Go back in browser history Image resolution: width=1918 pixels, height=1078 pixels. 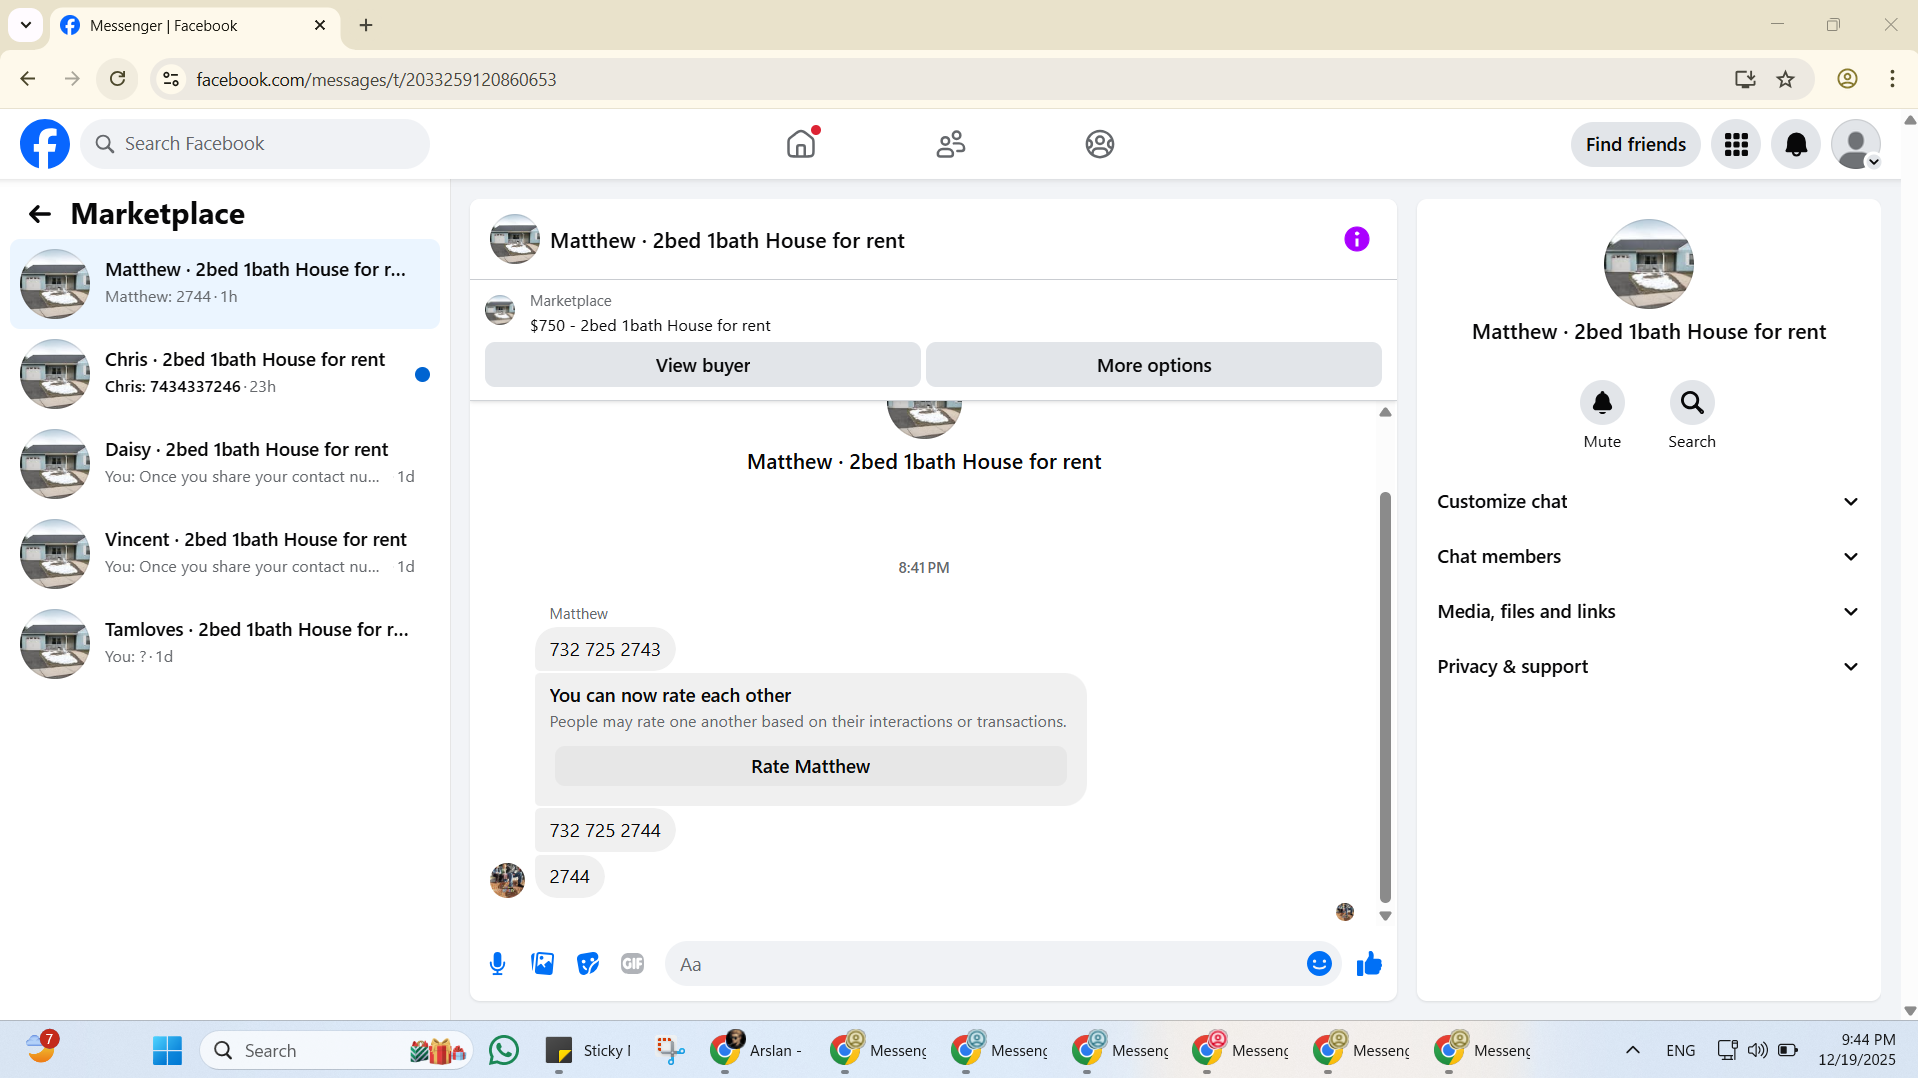pyautogui.click(x=28, y=79)
